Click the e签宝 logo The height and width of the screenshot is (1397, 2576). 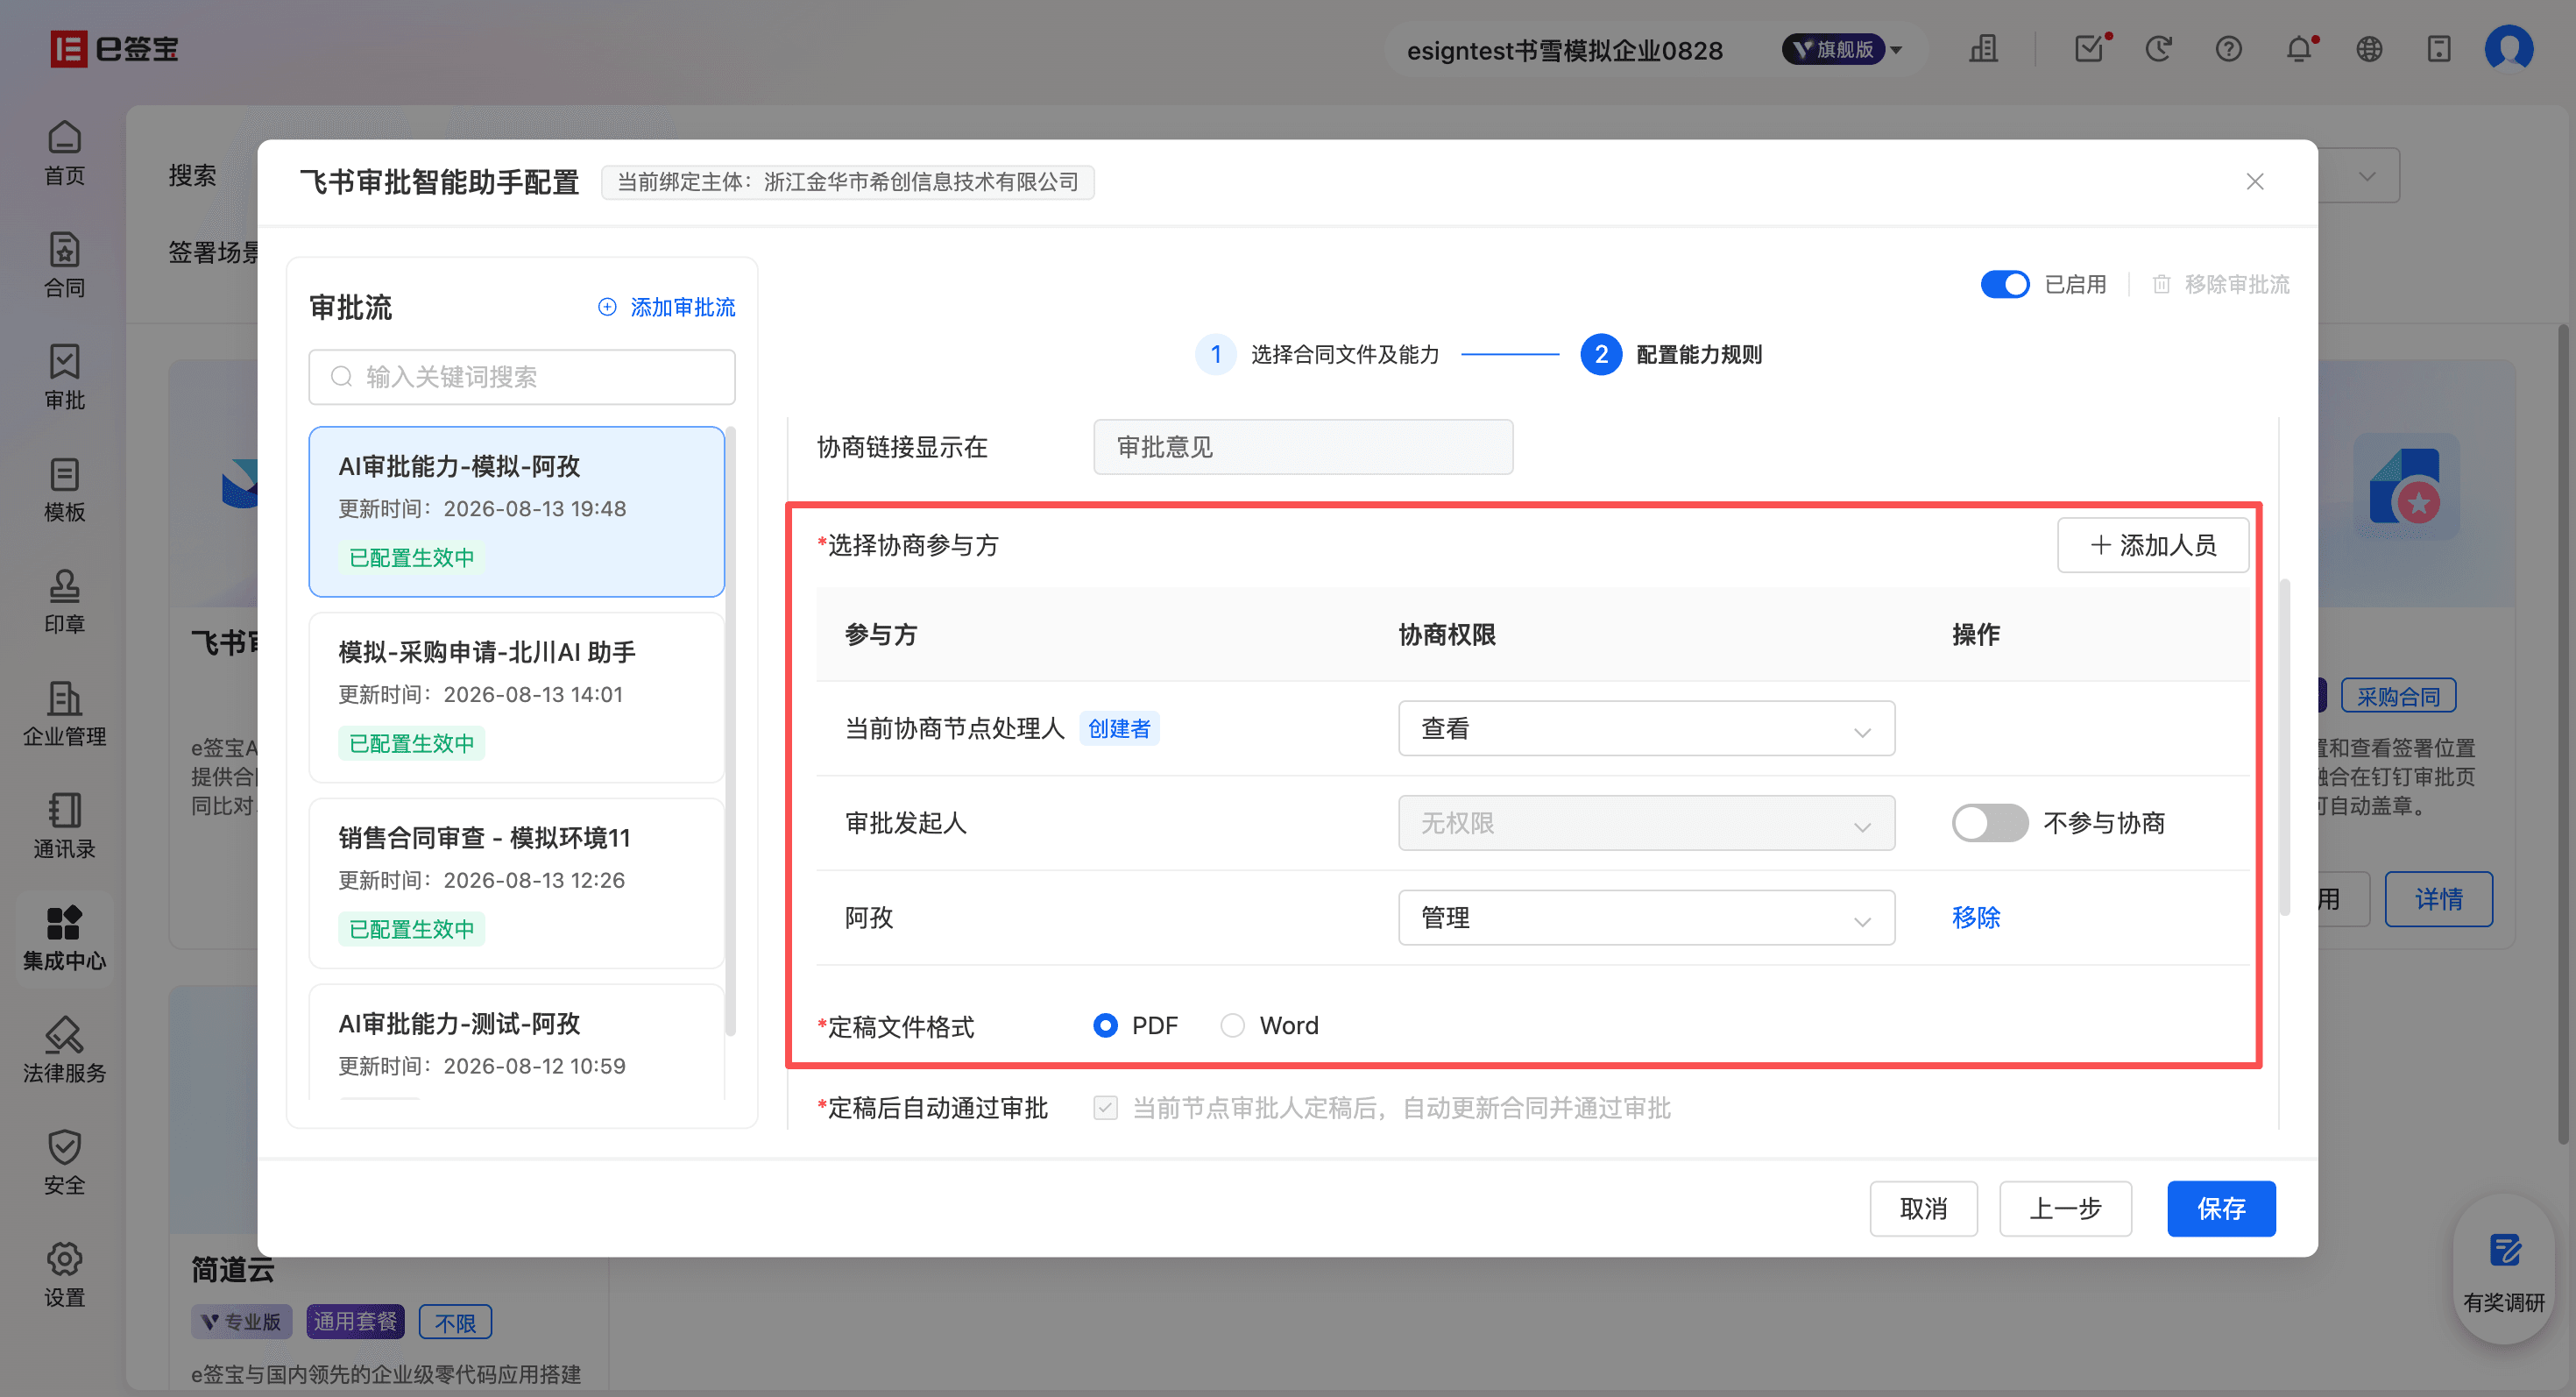pyautogui.click(x=114, y=48)
